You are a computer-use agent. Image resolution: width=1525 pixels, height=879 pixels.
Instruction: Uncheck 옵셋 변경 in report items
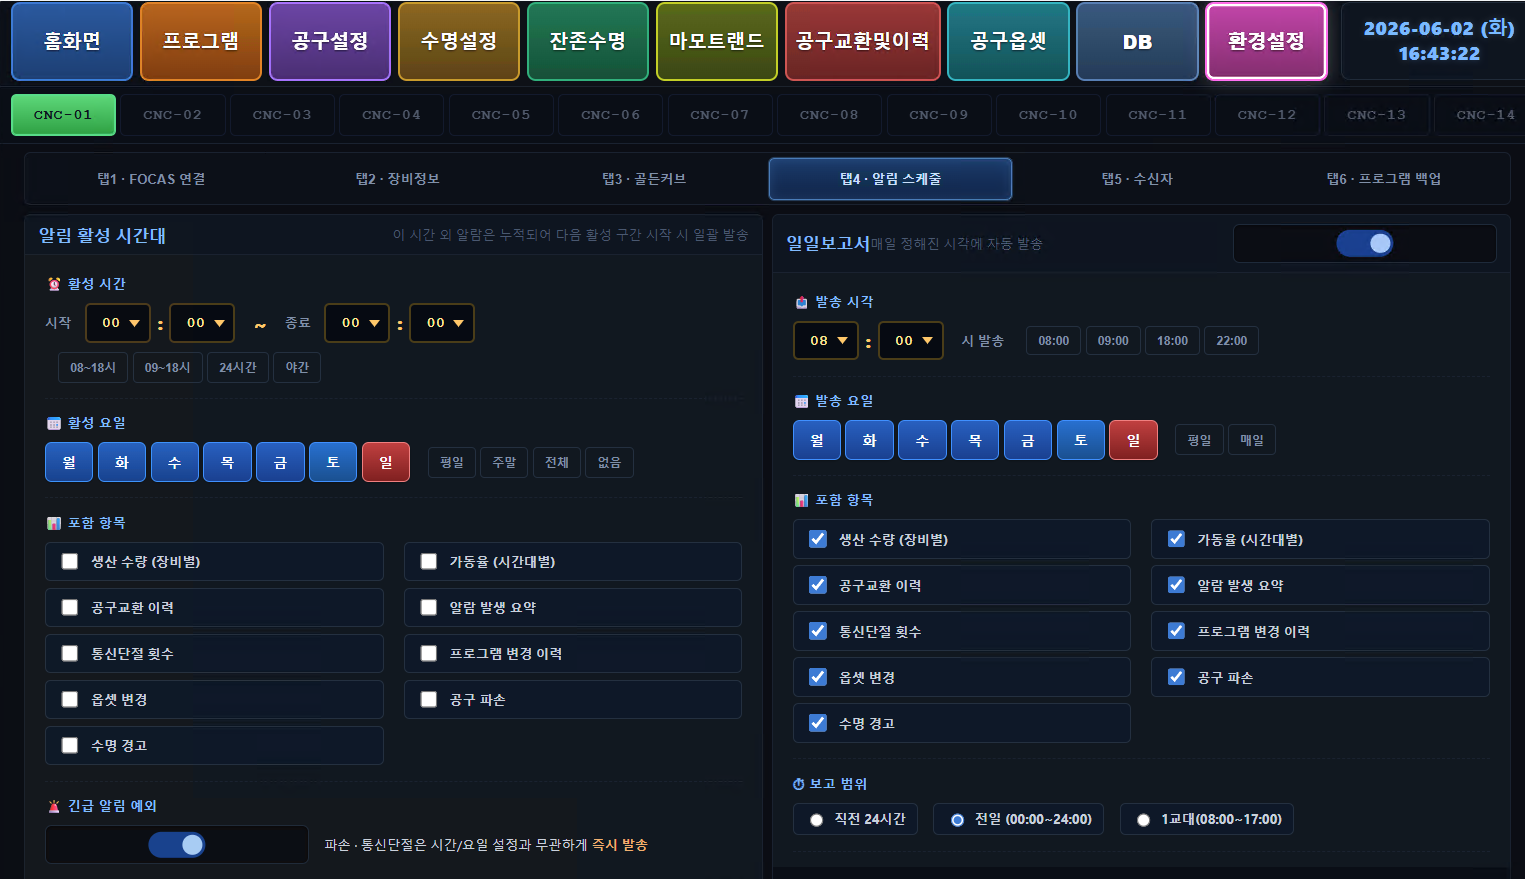818,677
